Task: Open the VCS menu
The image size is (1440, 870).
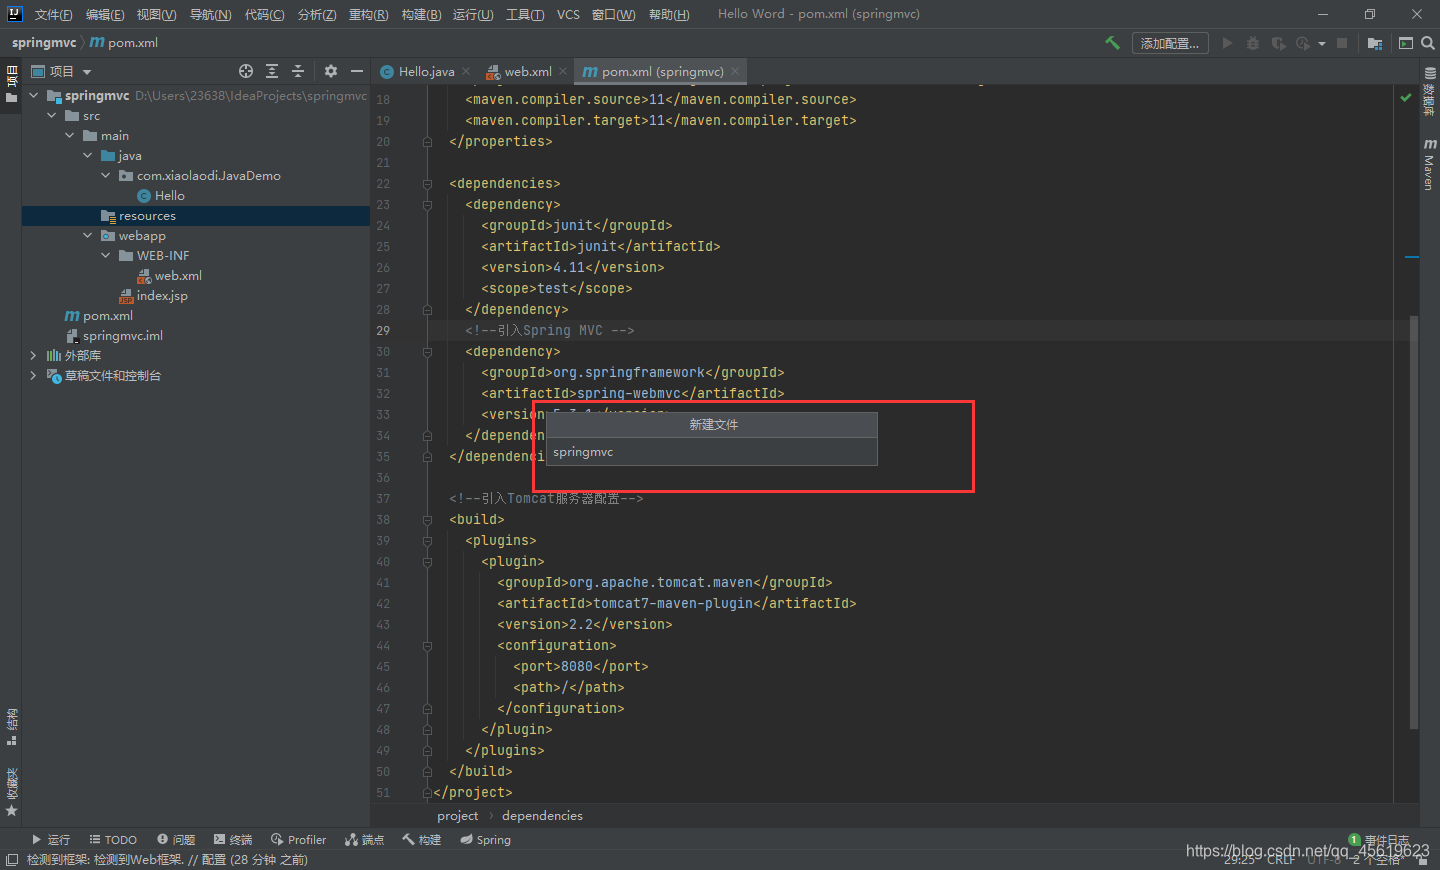Action: tap(568, 14)
